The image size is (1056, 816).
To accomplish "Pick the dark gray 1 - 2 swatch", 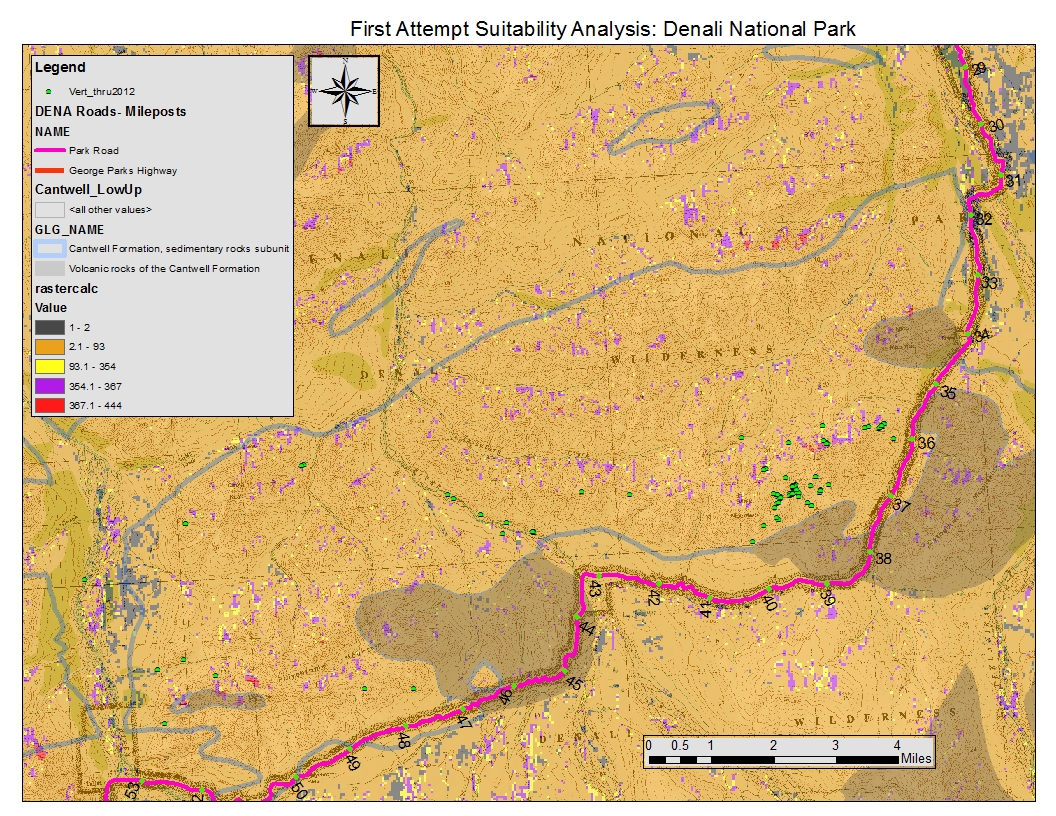I will pos(49,327).
